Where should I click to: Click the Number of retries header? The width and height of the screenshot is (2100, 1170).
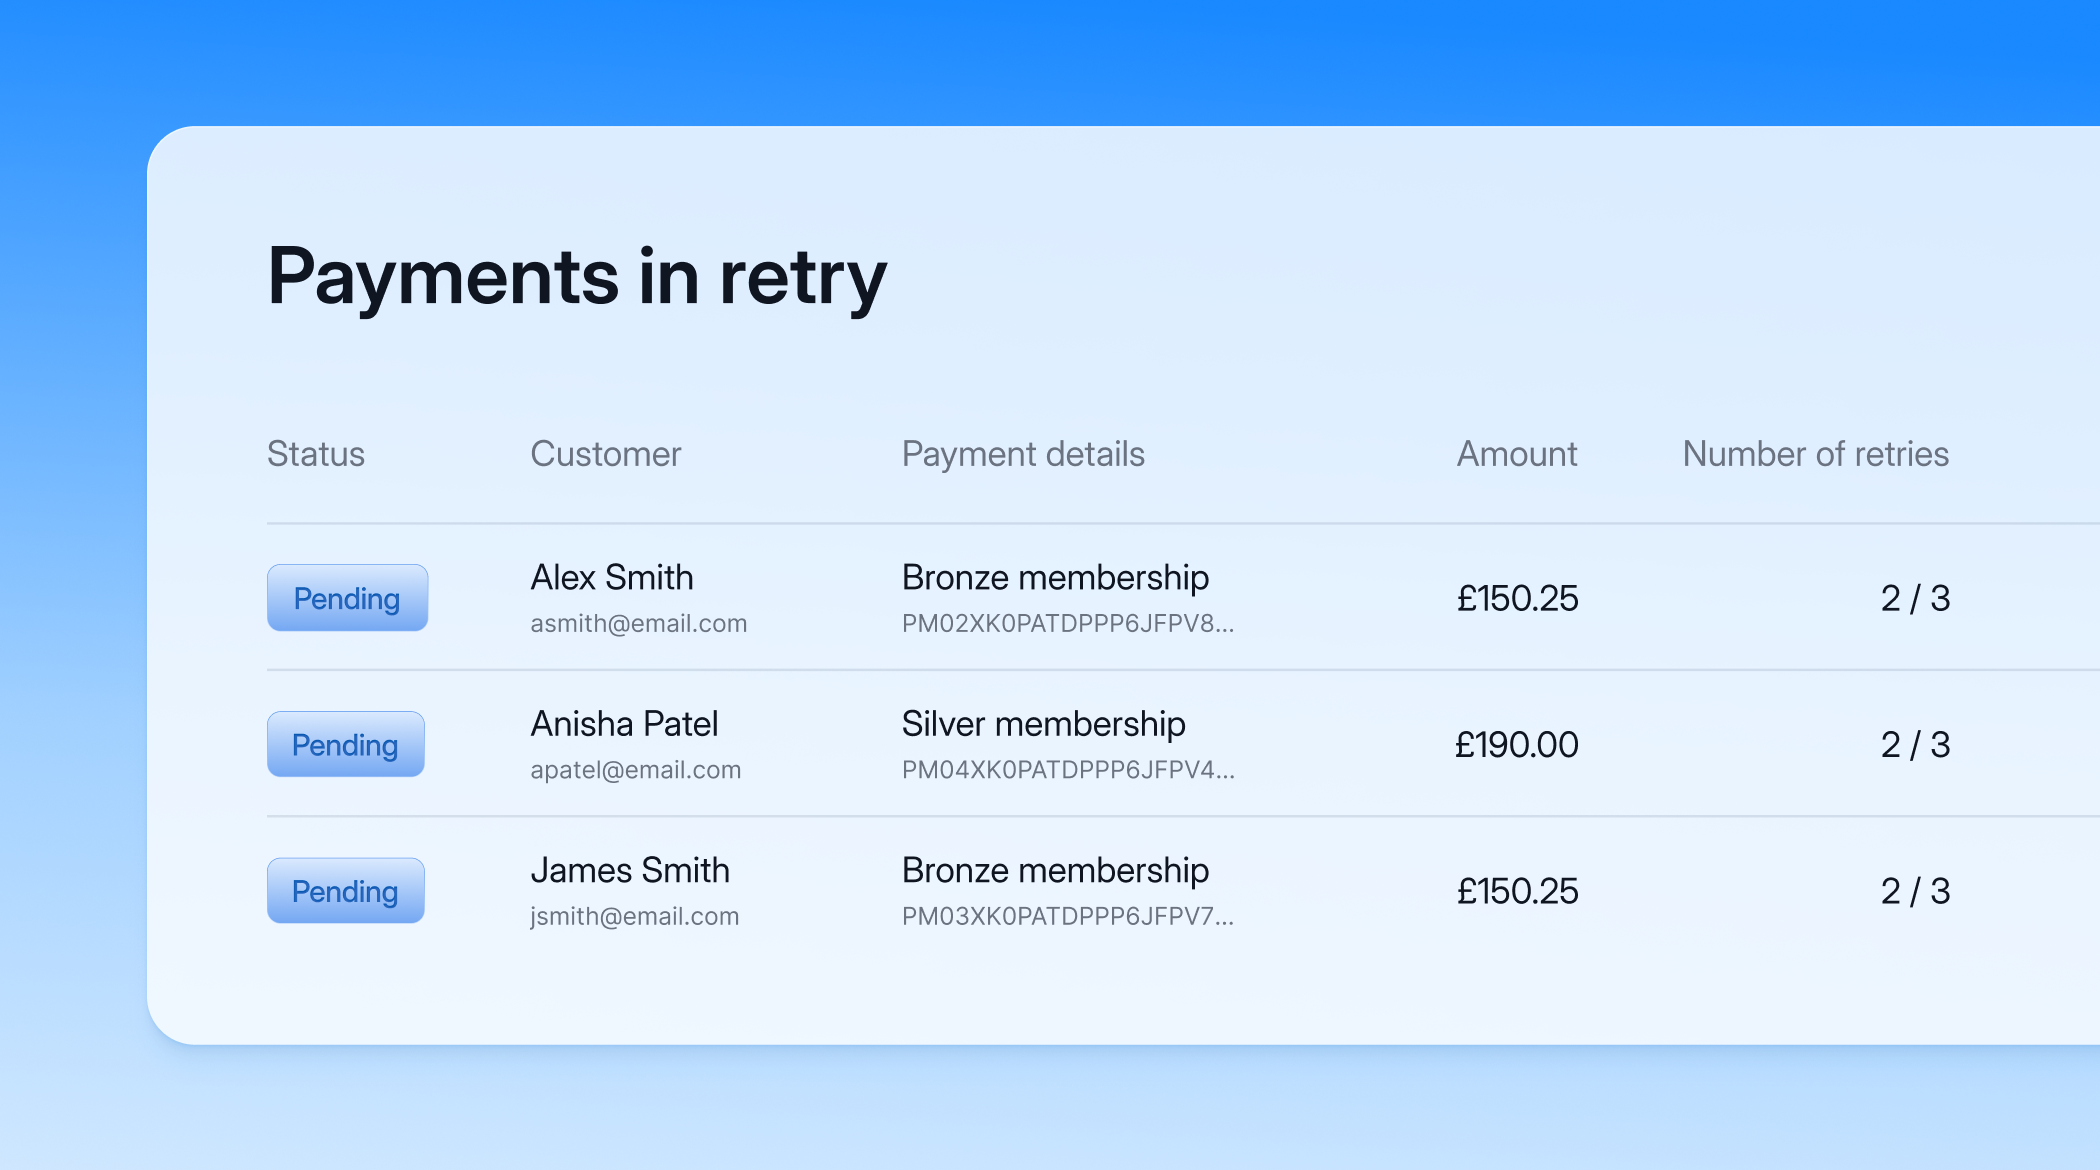point(1816,454)
